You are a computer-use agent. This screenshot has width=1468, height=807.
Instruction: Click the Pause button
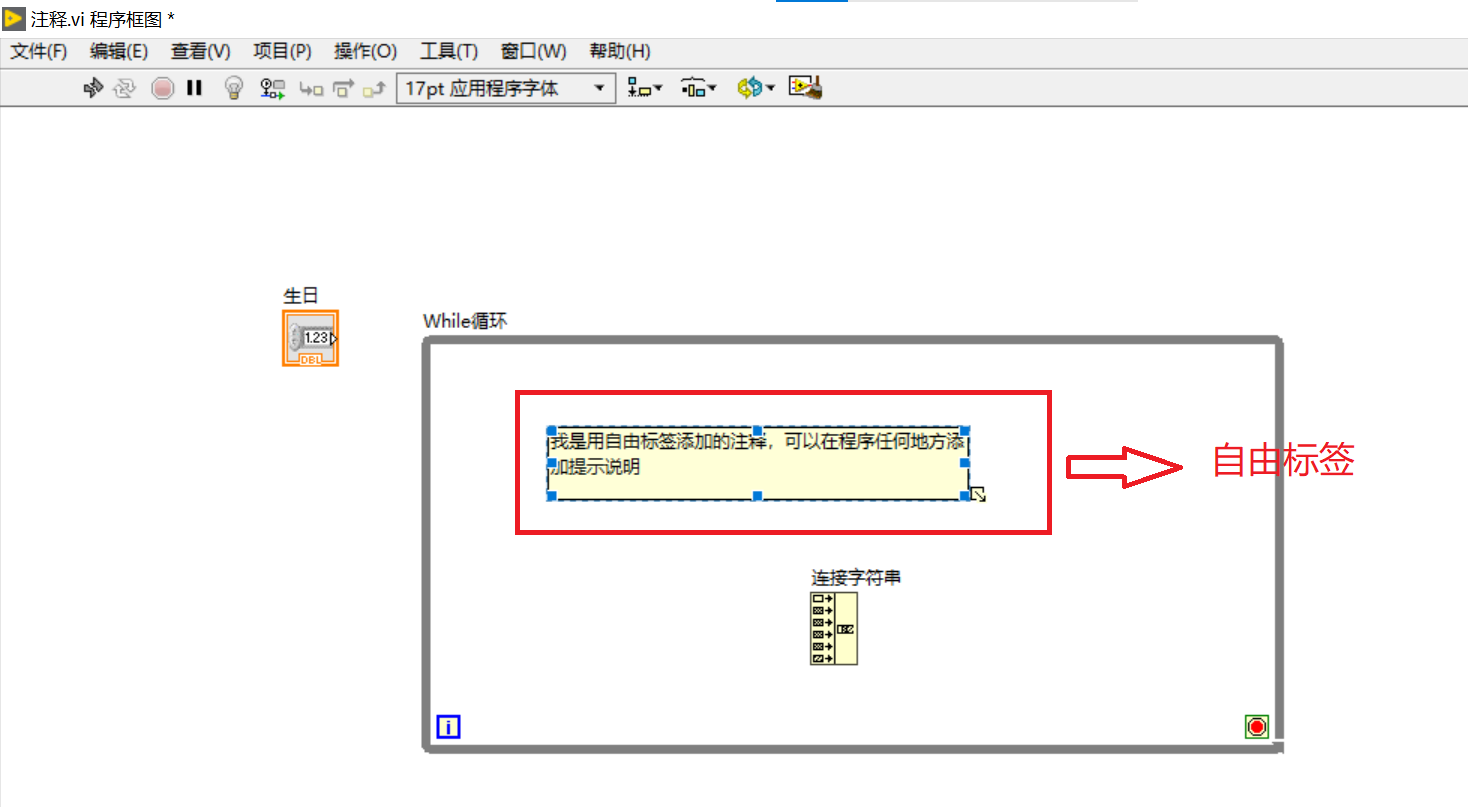pyautogui.click(x=195, y=88)
